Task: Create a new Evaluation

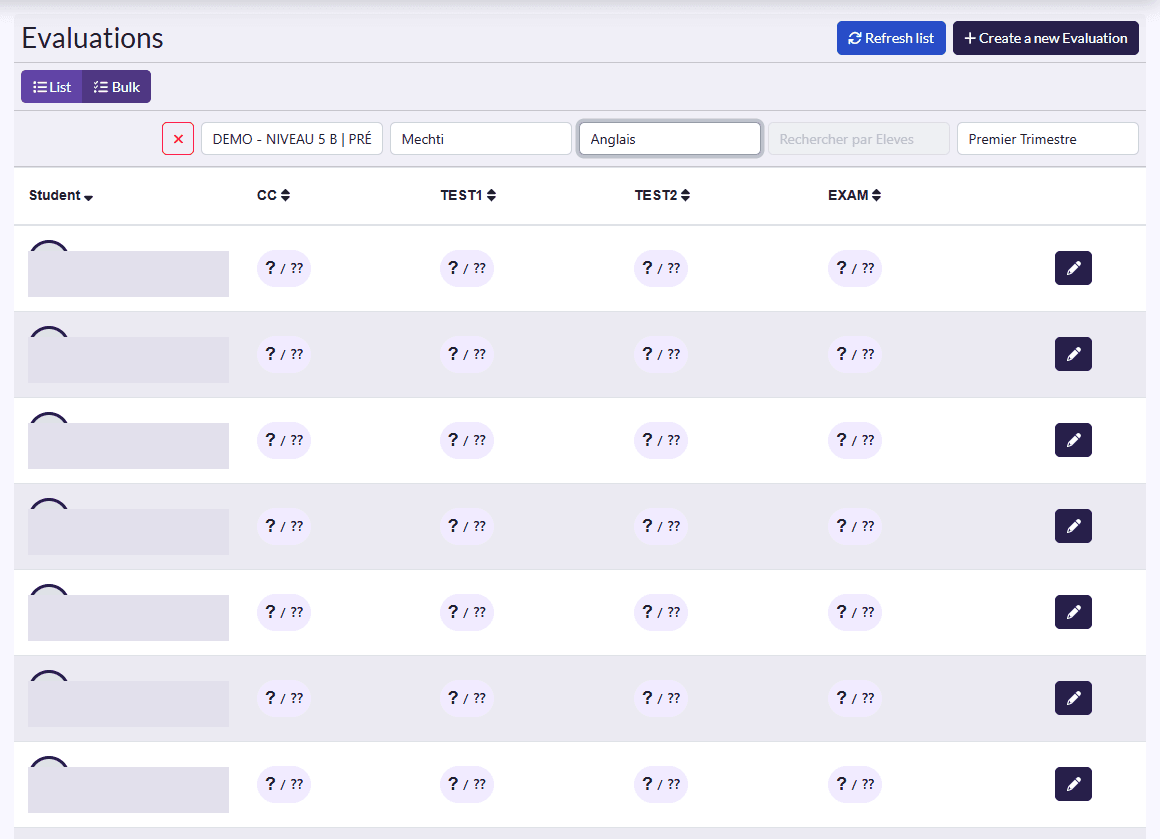Action: pyautogui.click(x=1045, y=38)
